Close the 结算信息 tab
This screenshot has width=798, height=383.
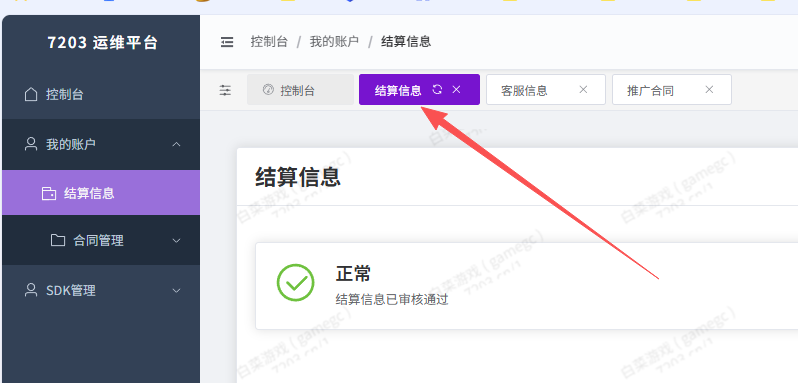[457, 90]
